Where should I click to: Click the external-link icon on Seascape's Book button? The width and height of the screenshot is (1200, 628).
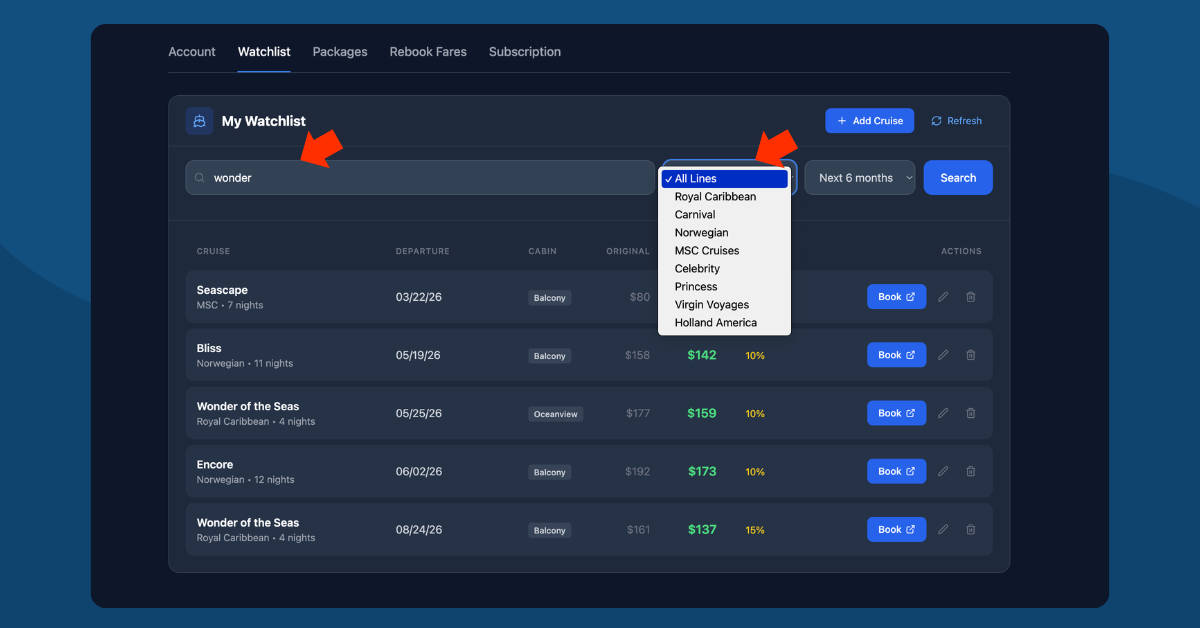(x=909, y=296)
